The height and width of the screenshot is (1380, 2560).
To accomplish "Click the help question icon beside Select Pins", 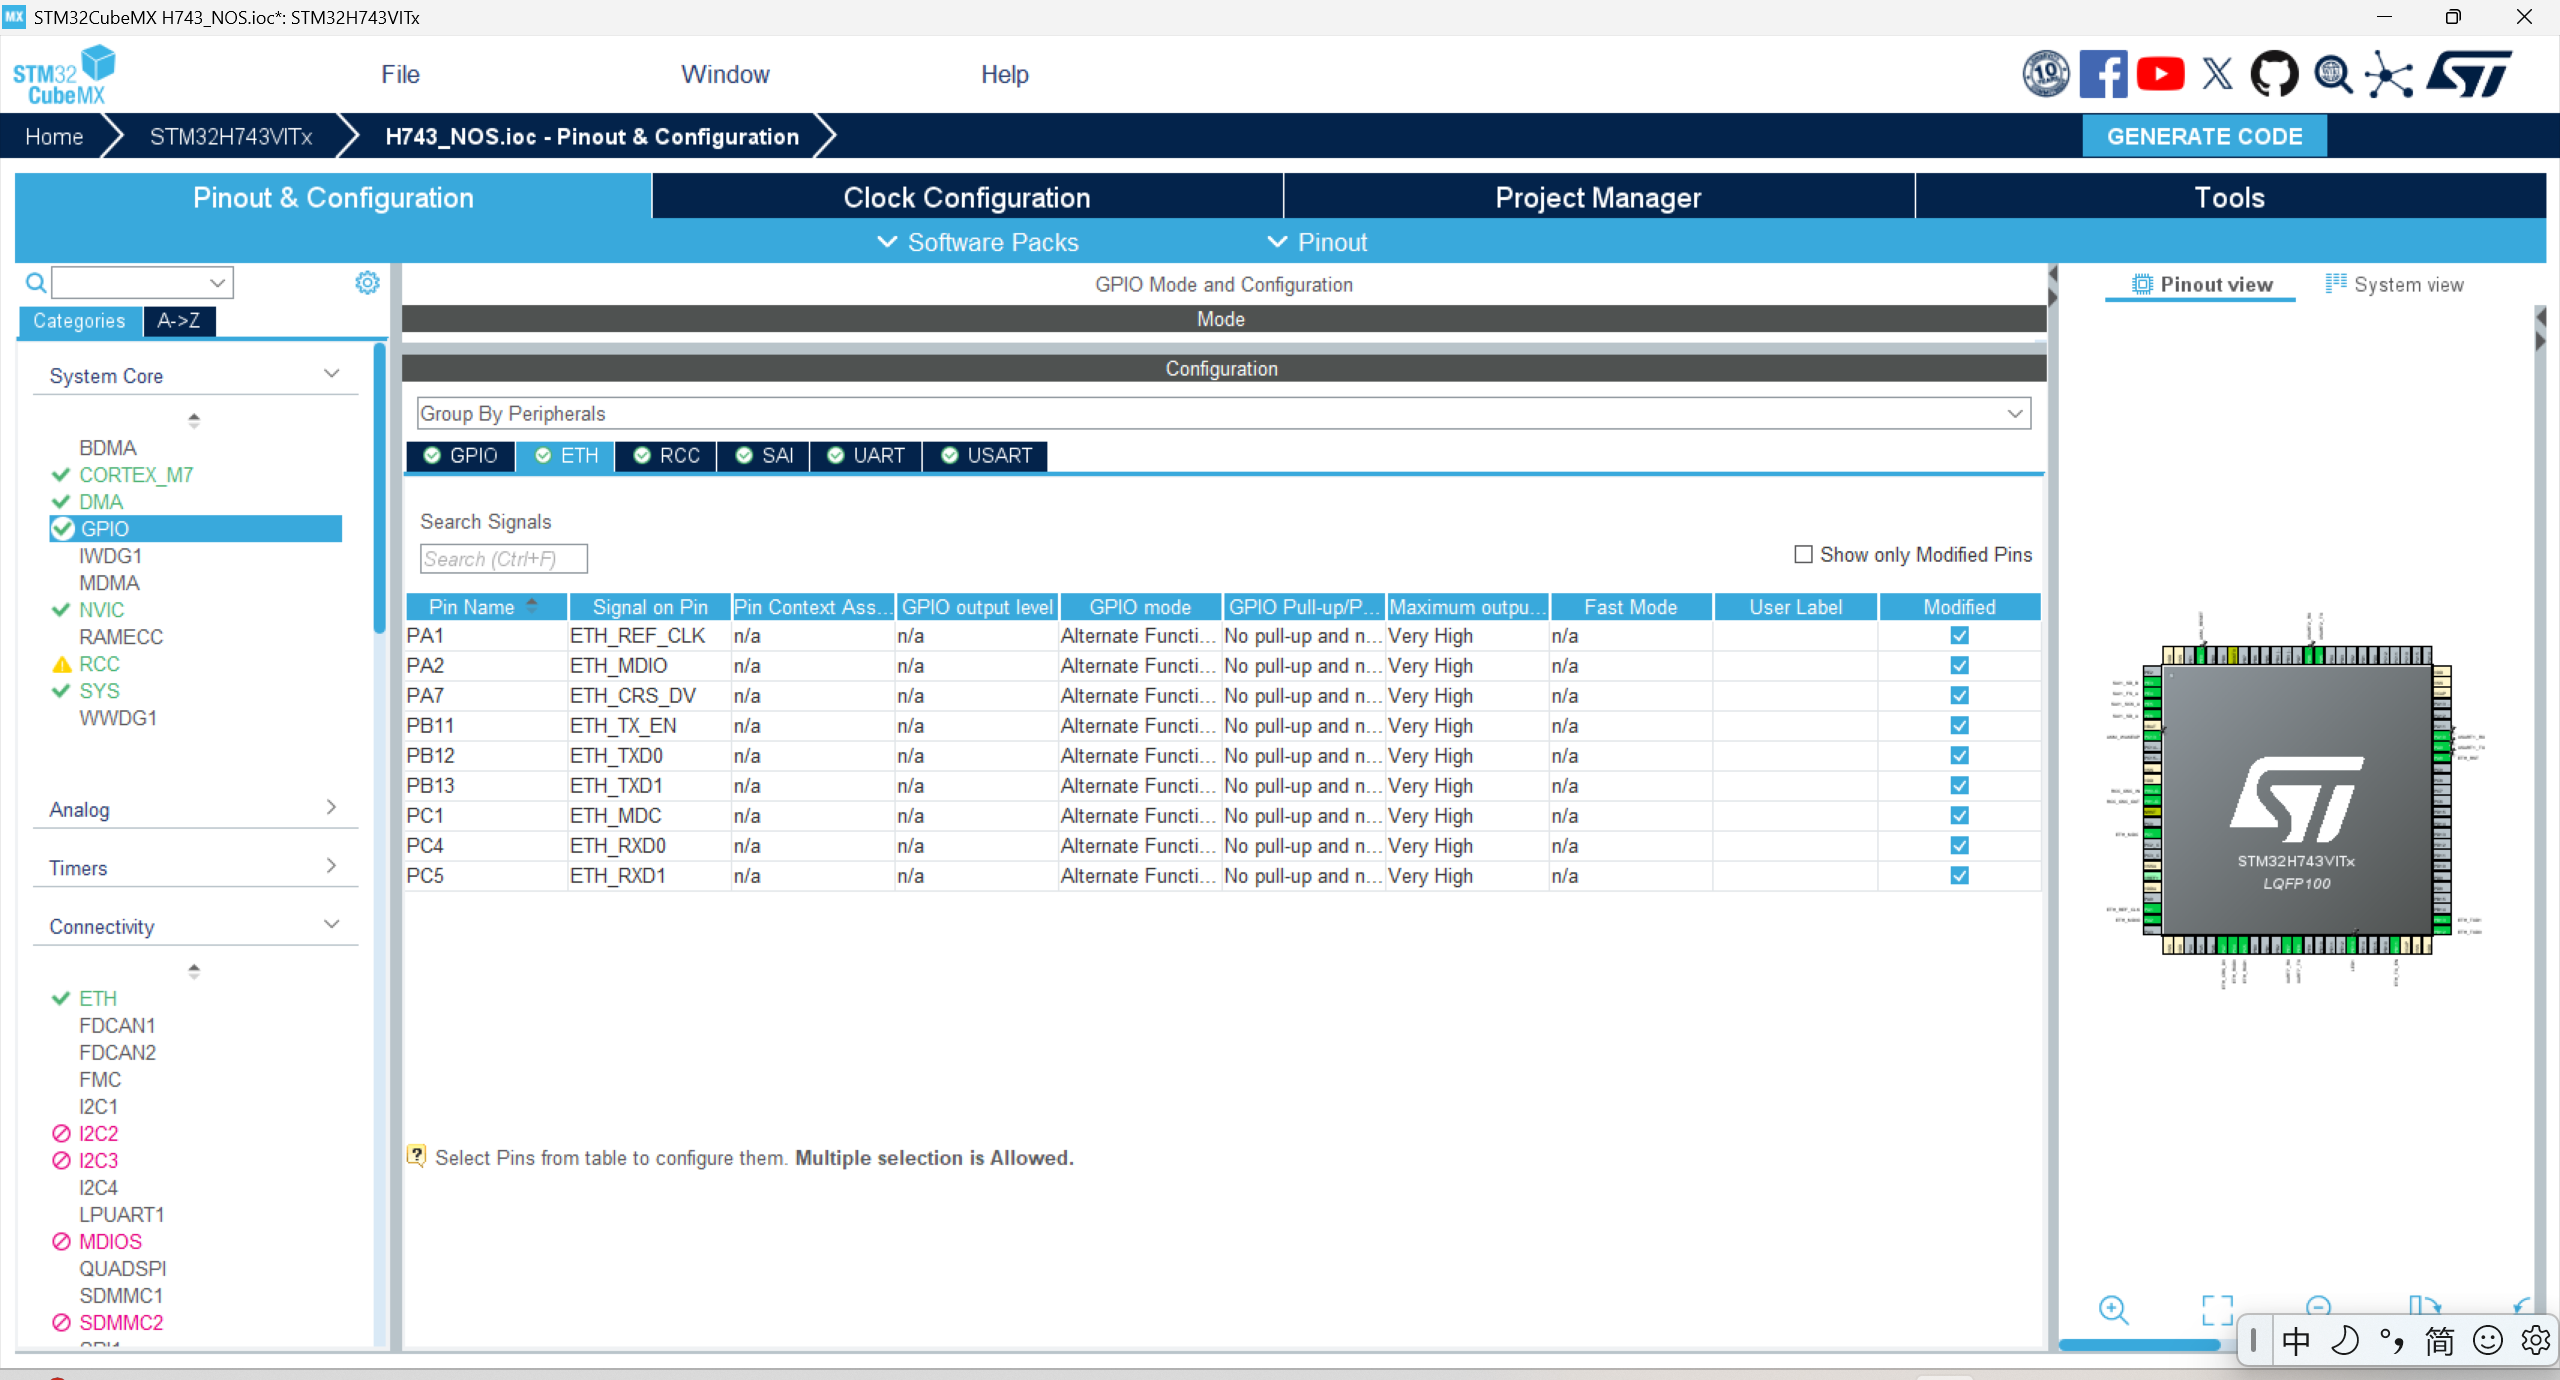I will (x=416, y=1156).
